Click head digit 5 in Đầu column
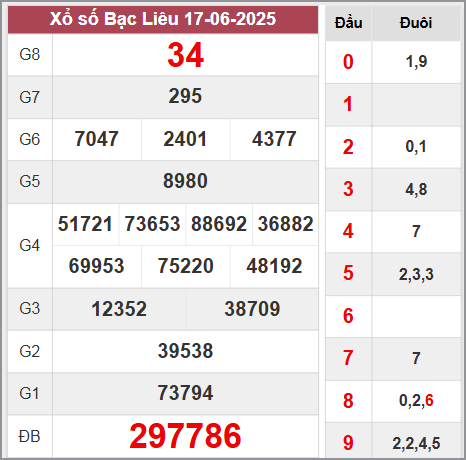466x460 pixels. pos(348,273)
